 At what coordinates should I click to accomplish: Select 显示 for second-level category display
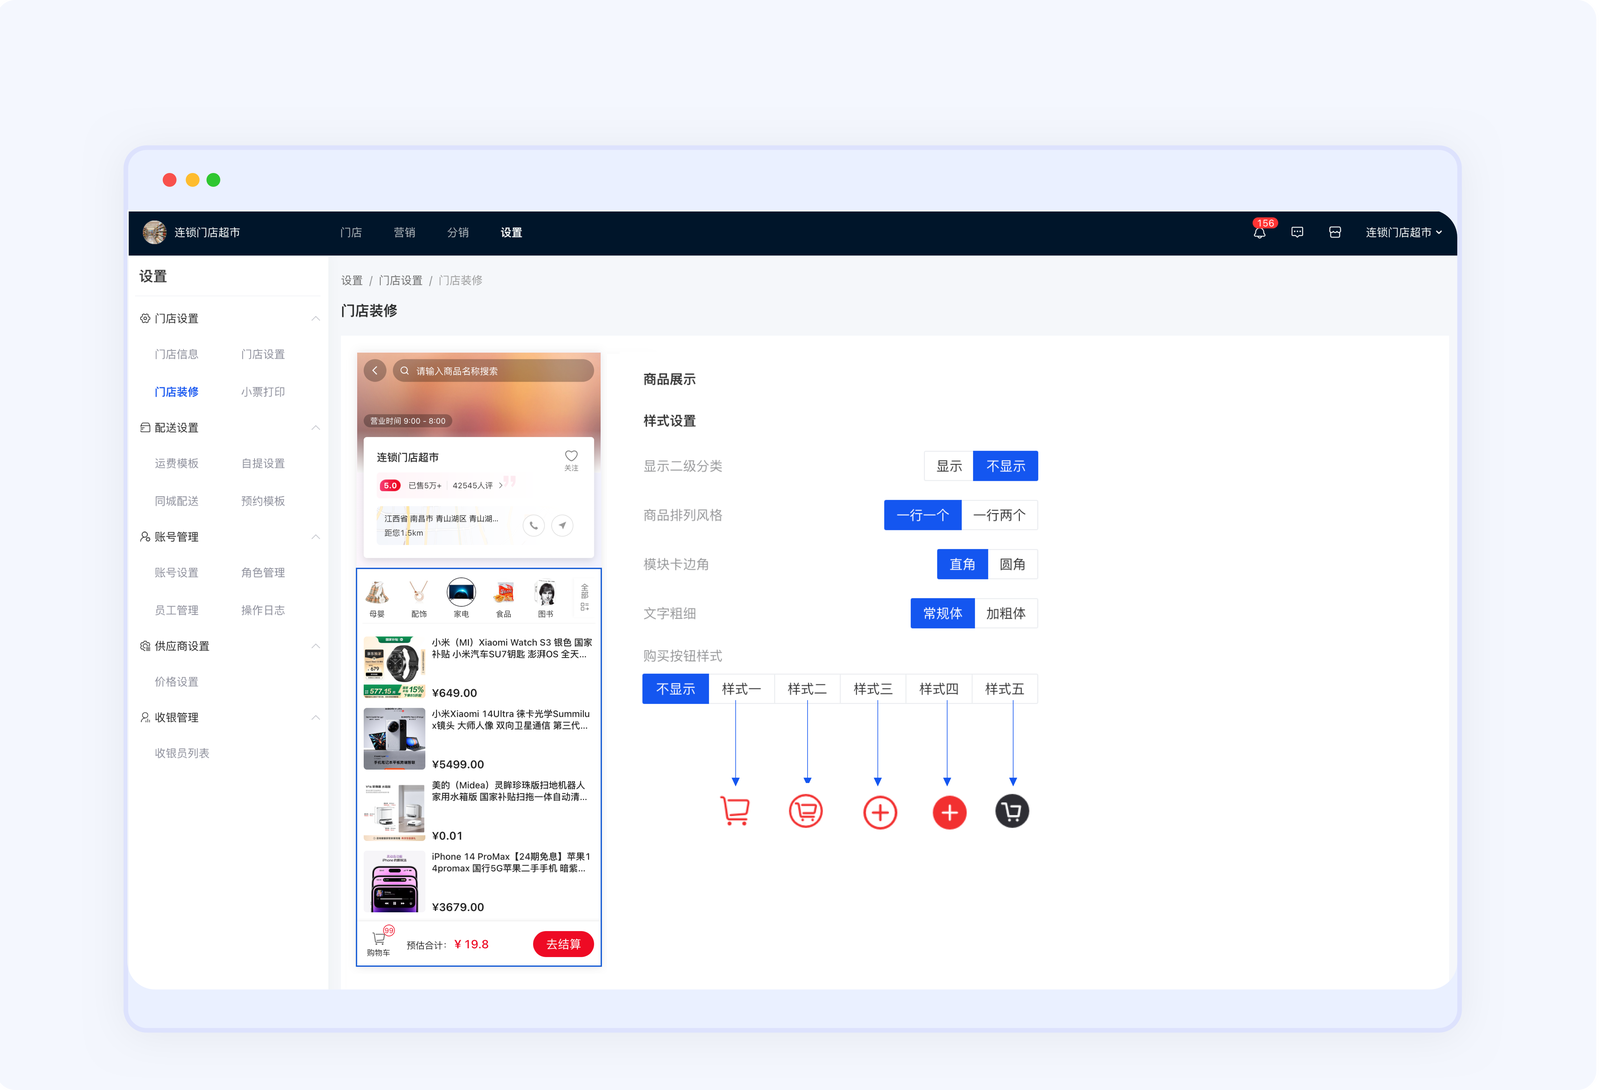948,466
